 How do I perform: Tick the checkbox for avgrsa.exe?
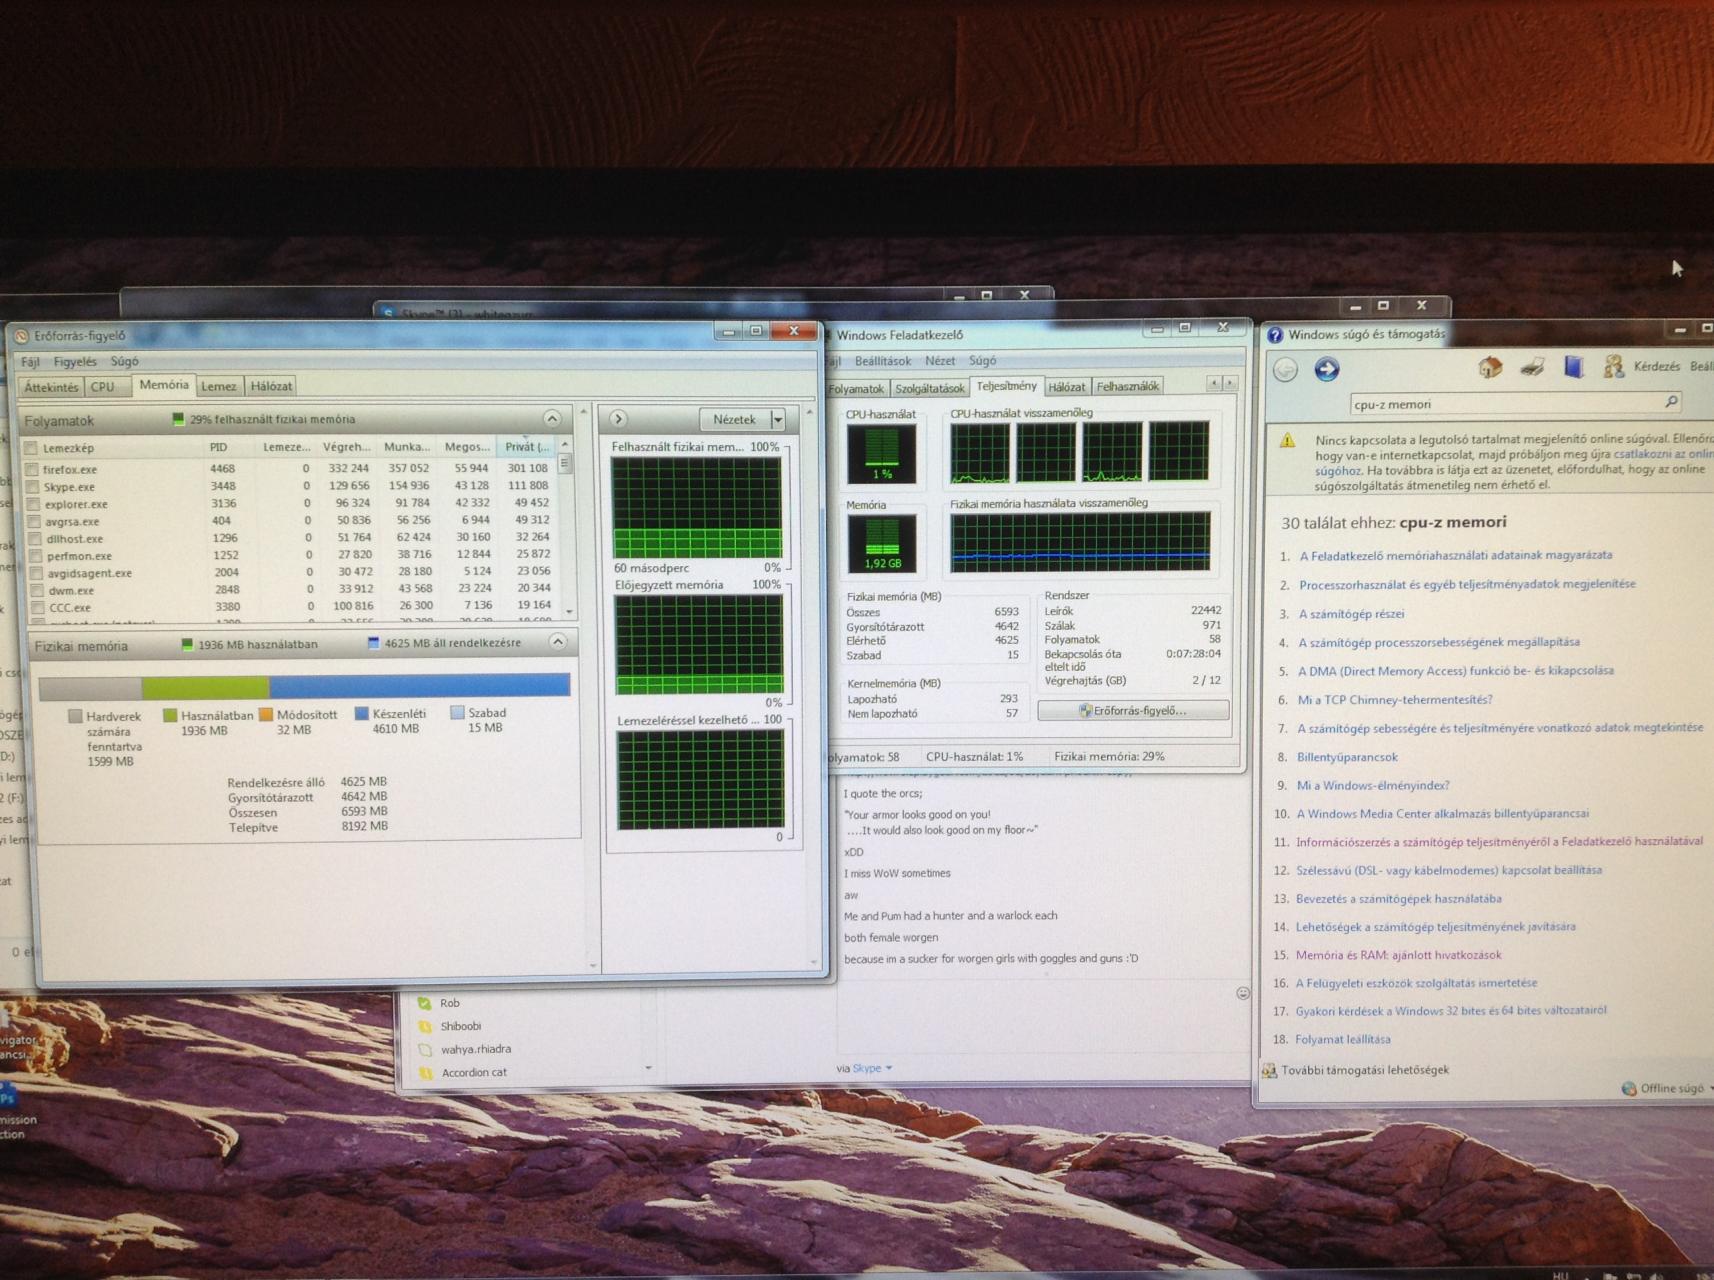34,522
